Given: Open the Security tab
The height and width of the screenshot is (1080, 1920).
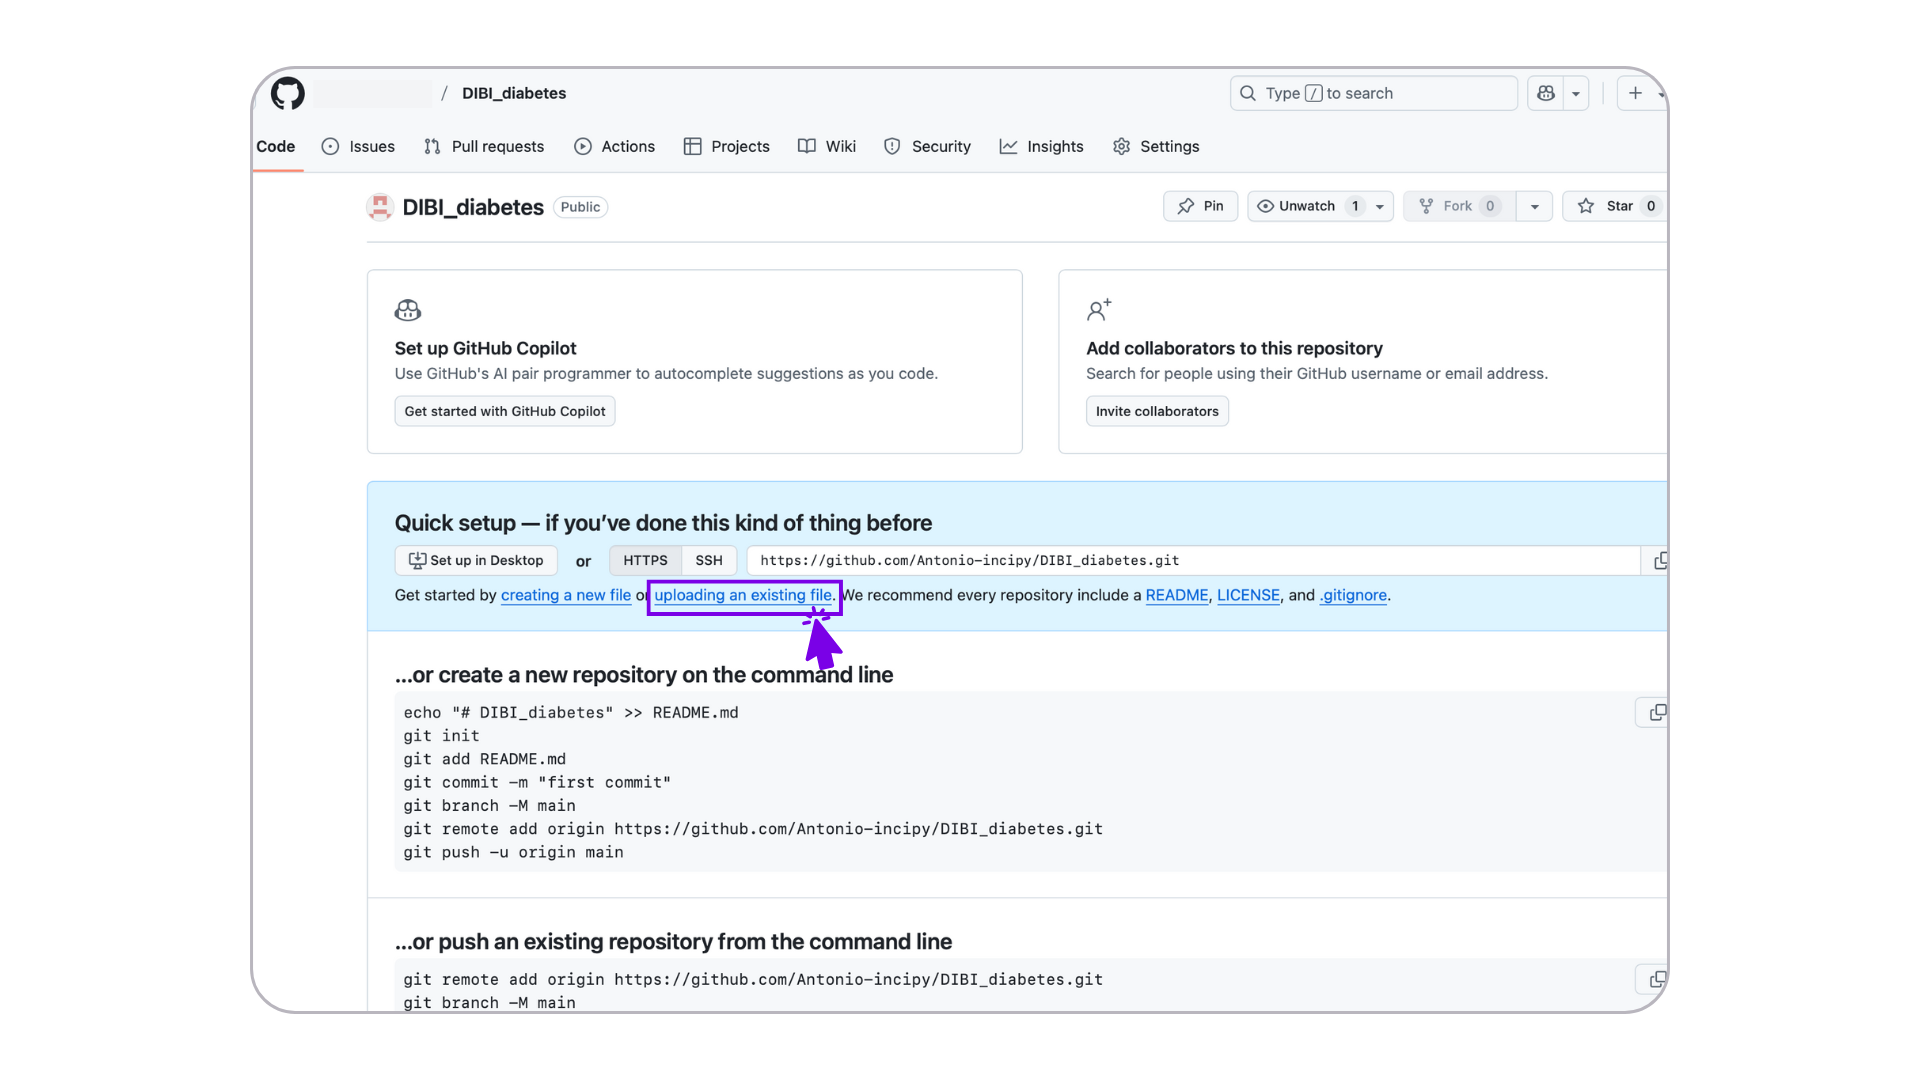Looking at the screenshot, I should click(x=928, y=146).
